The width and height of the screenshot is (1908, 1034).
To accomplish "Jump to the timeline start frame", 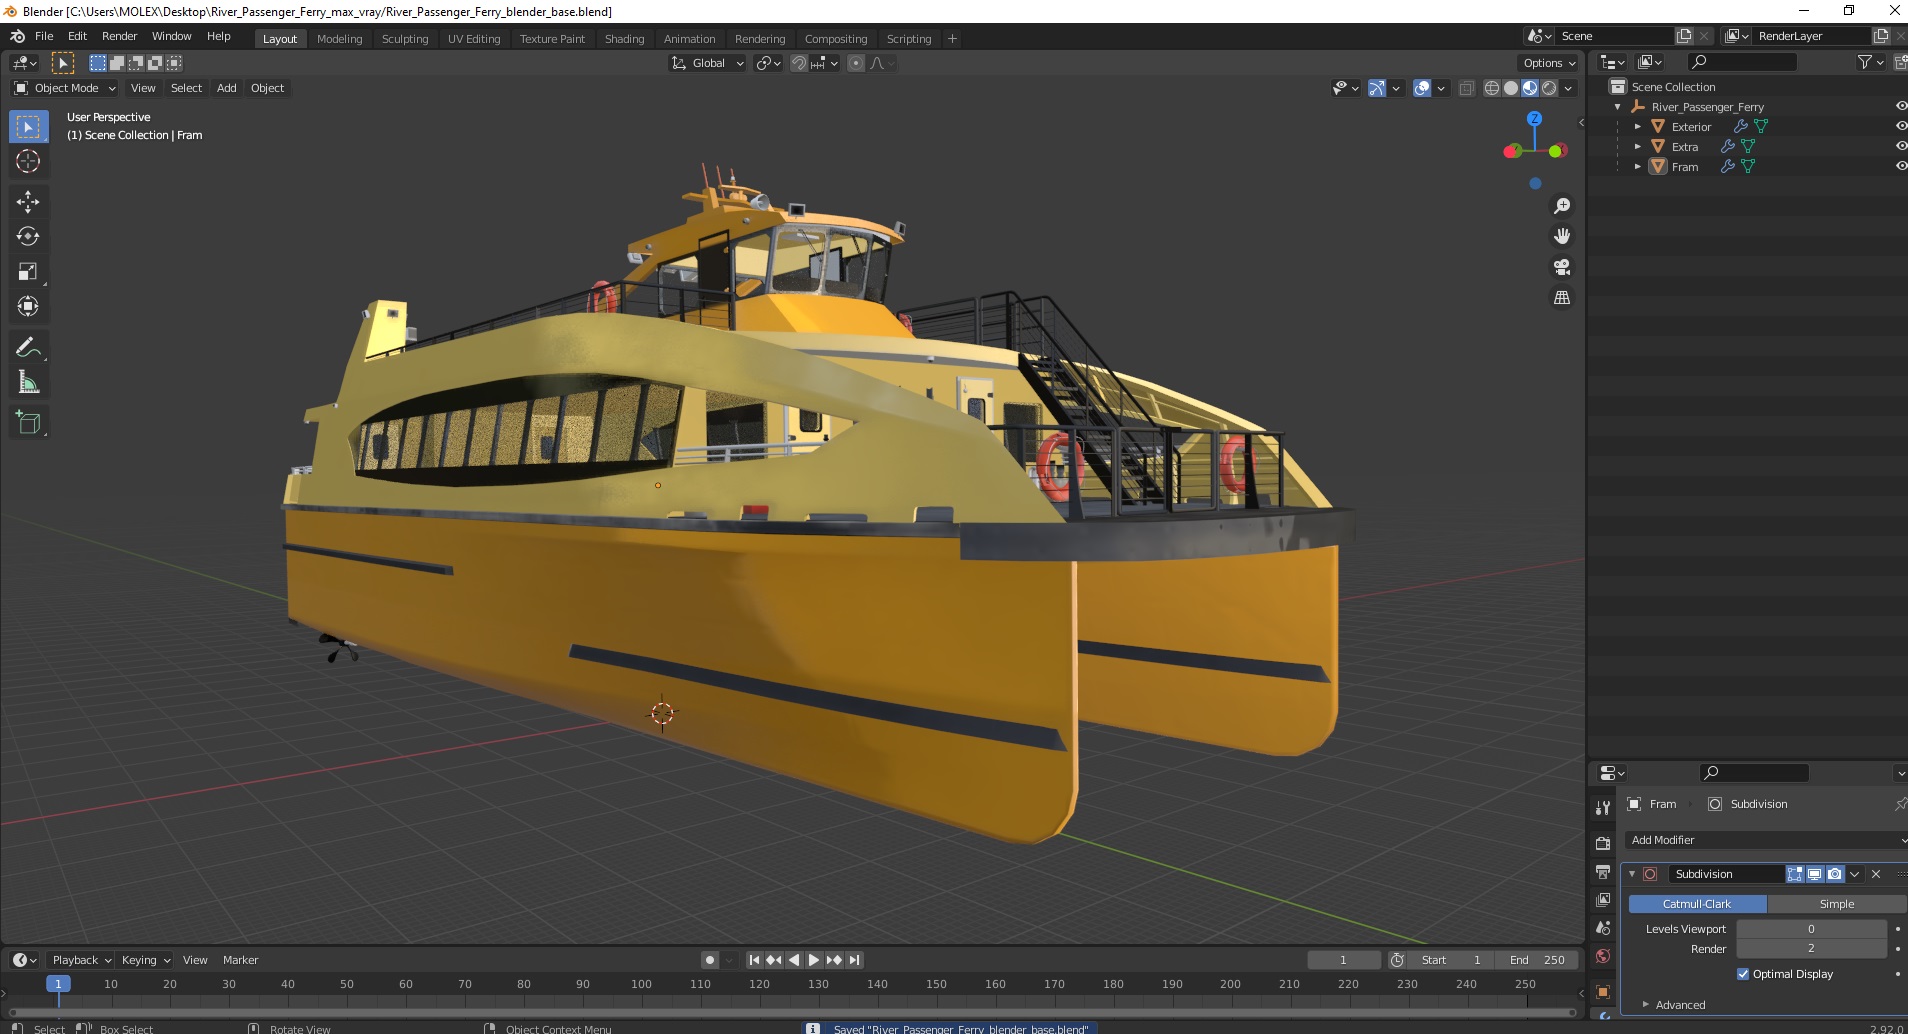I will pos(754,960).
